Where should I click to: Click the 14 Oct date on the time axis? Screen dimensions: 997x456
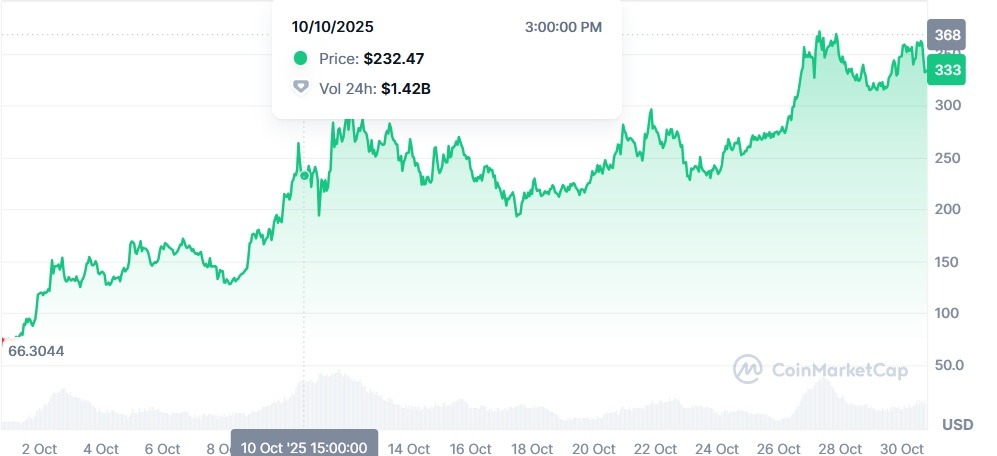click(x=409, y=448)
